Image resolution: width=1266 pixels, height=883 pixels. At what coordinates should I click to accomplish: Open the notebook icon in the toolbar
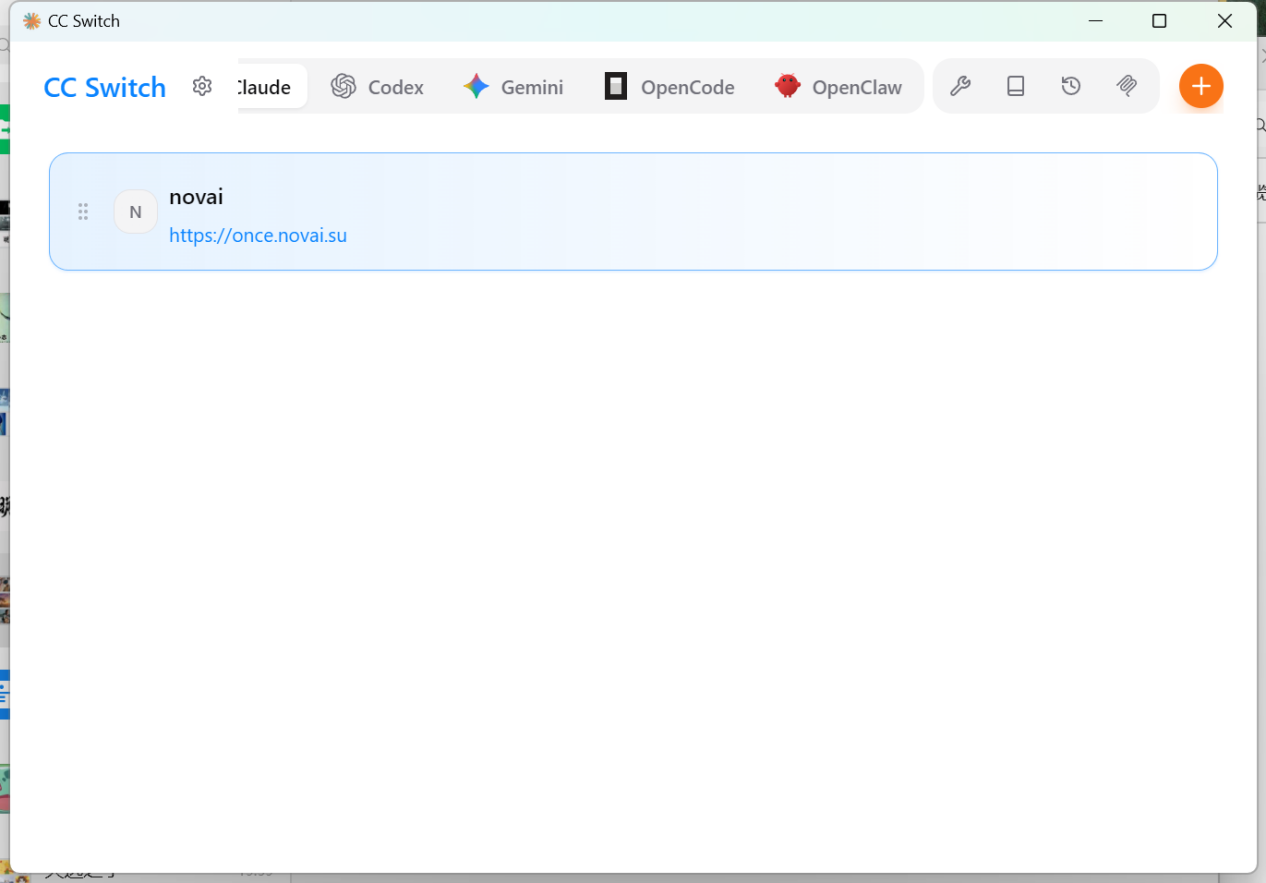point(1015,86)
